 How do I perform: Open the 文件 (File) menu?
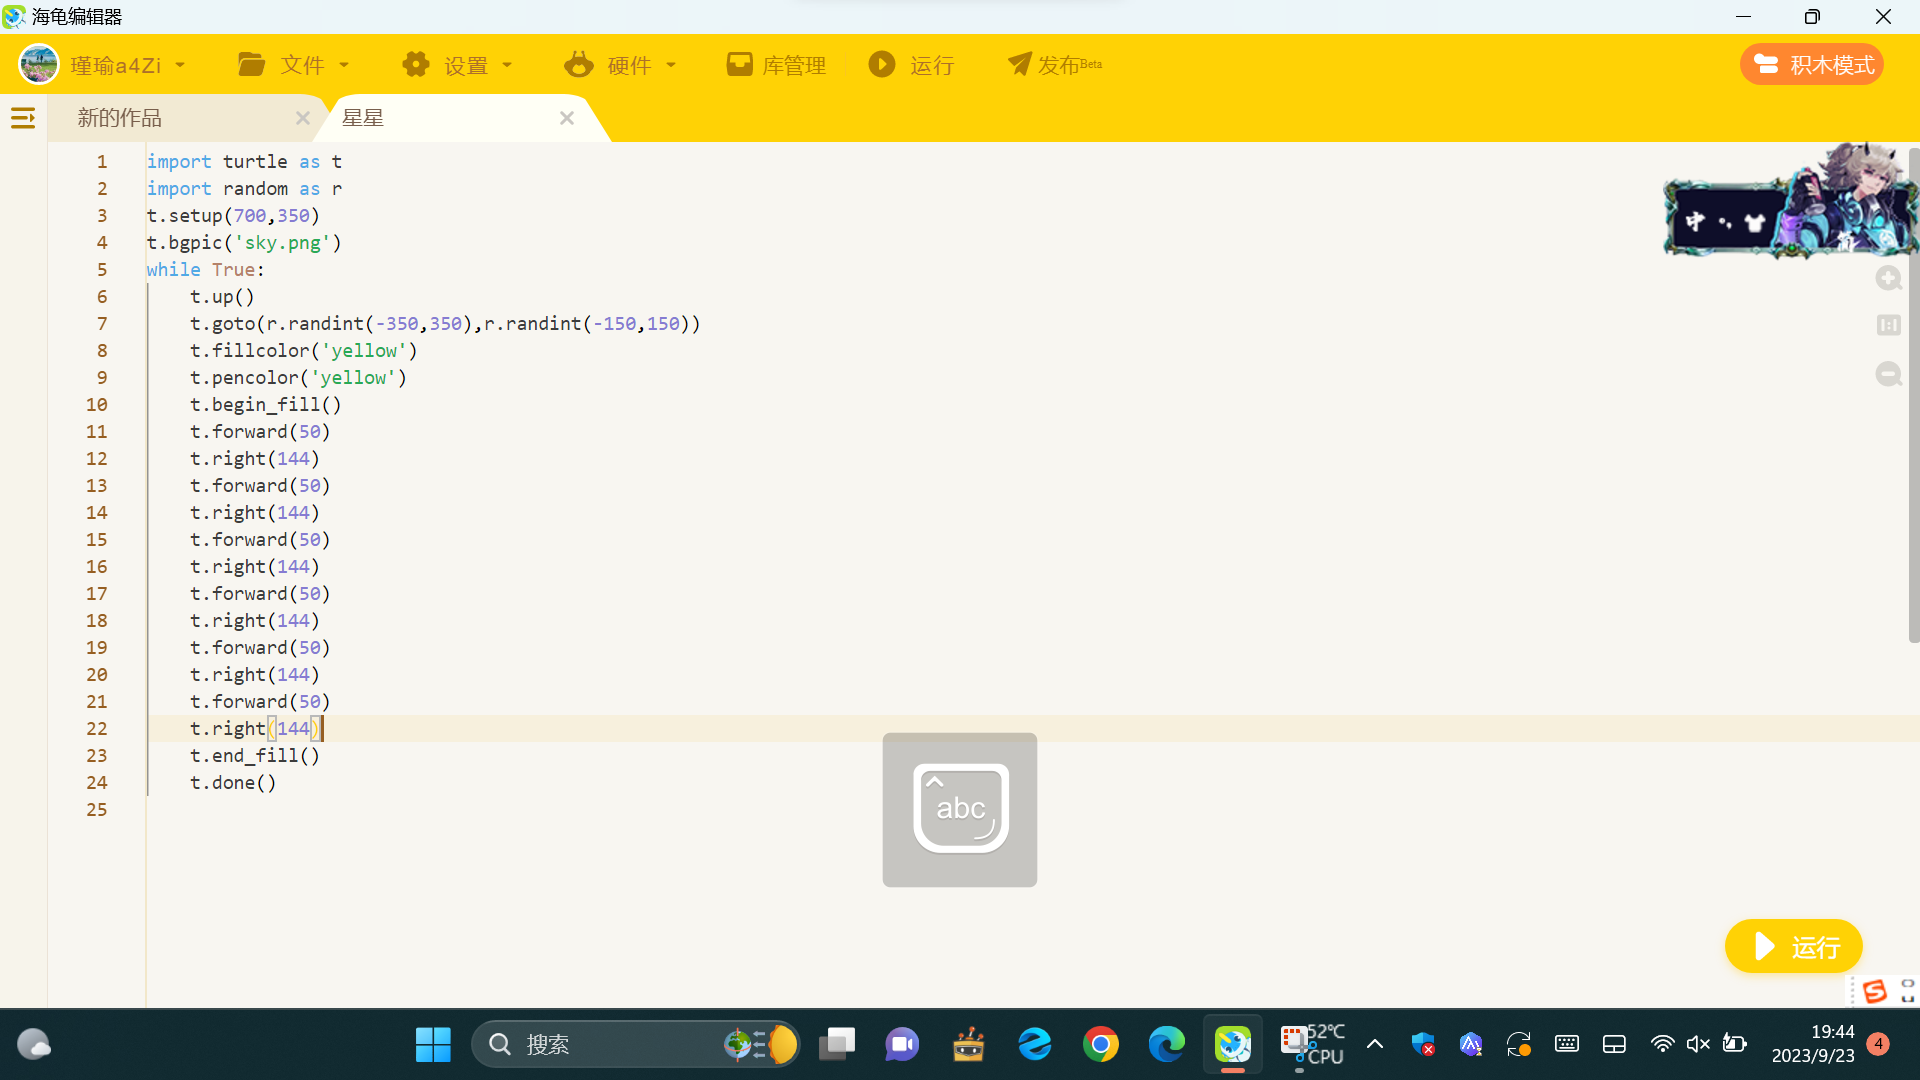[x=293, y=65]
